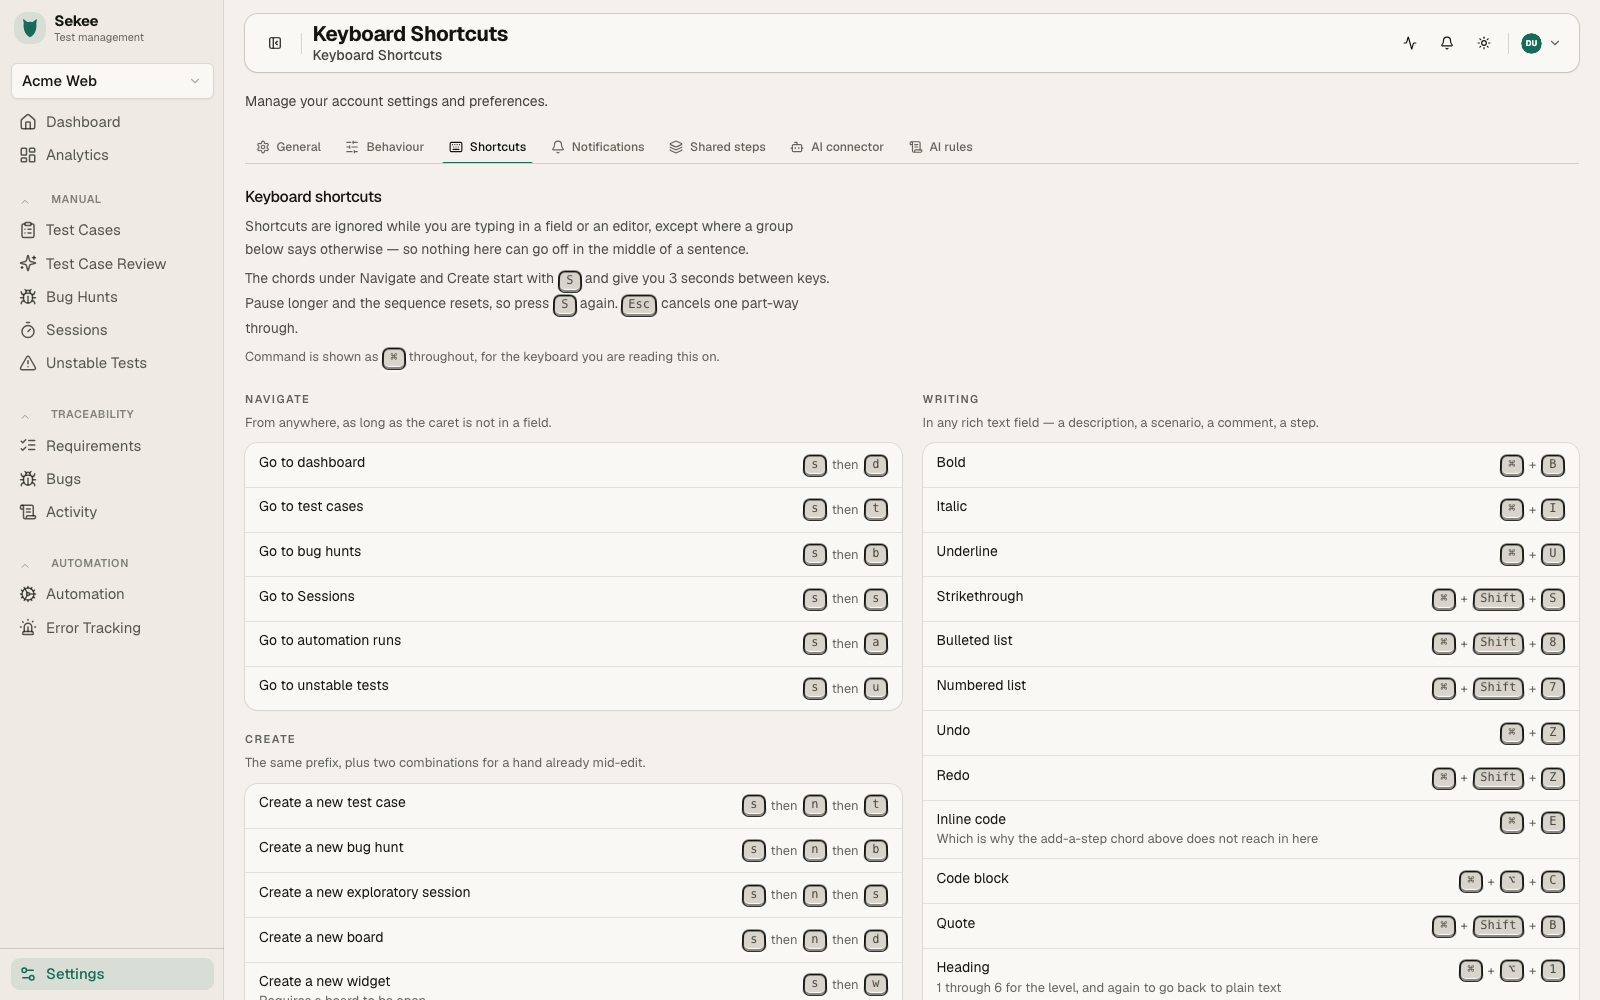Screen dimensions: 1600x1000
Task: Open the AI rules tab
Action: tap(941, 147)
